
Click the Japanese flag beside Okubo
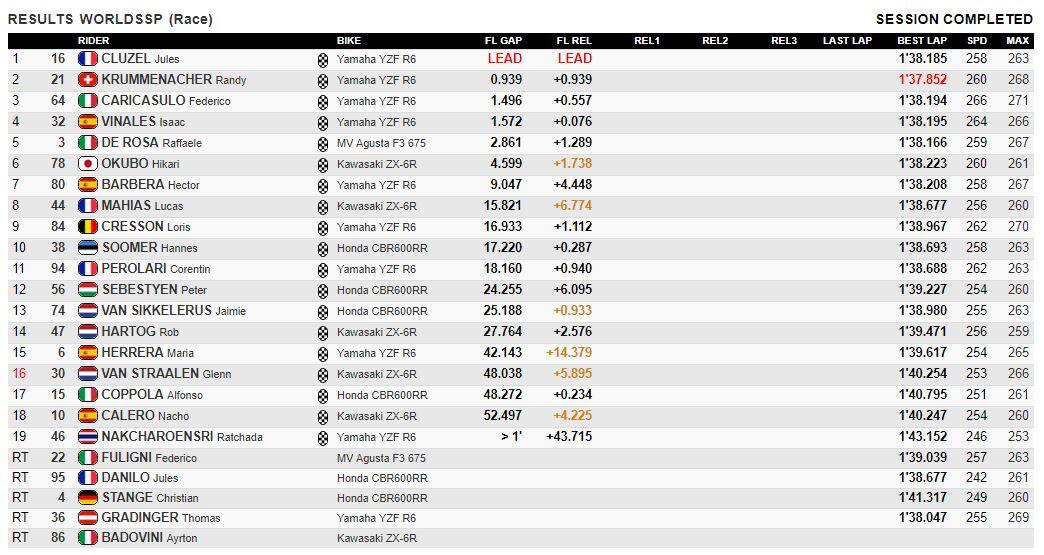87,164
